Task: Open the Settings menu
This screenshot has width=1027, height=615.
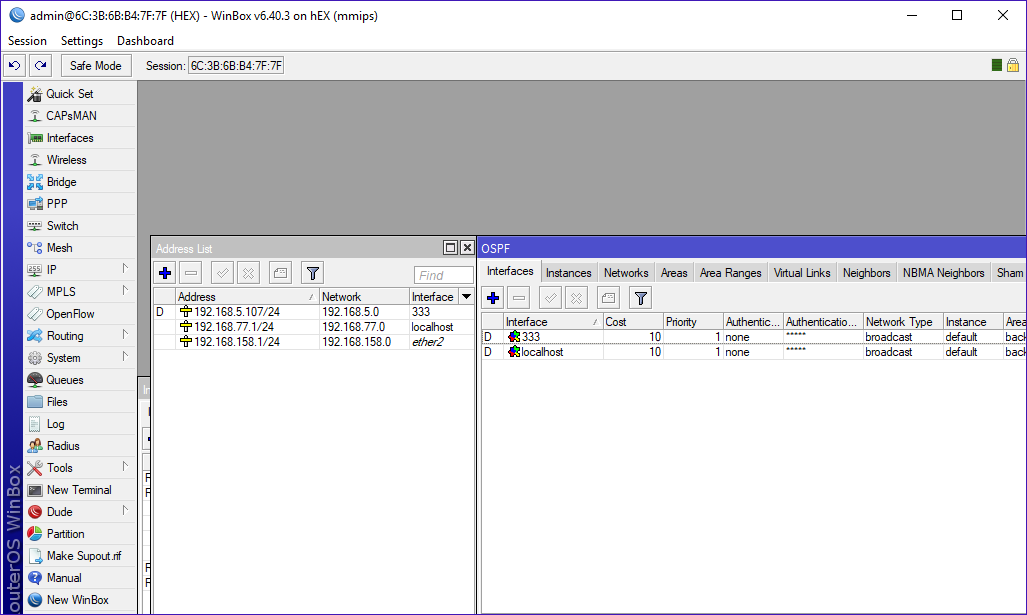Action: [x=82, y=41]
